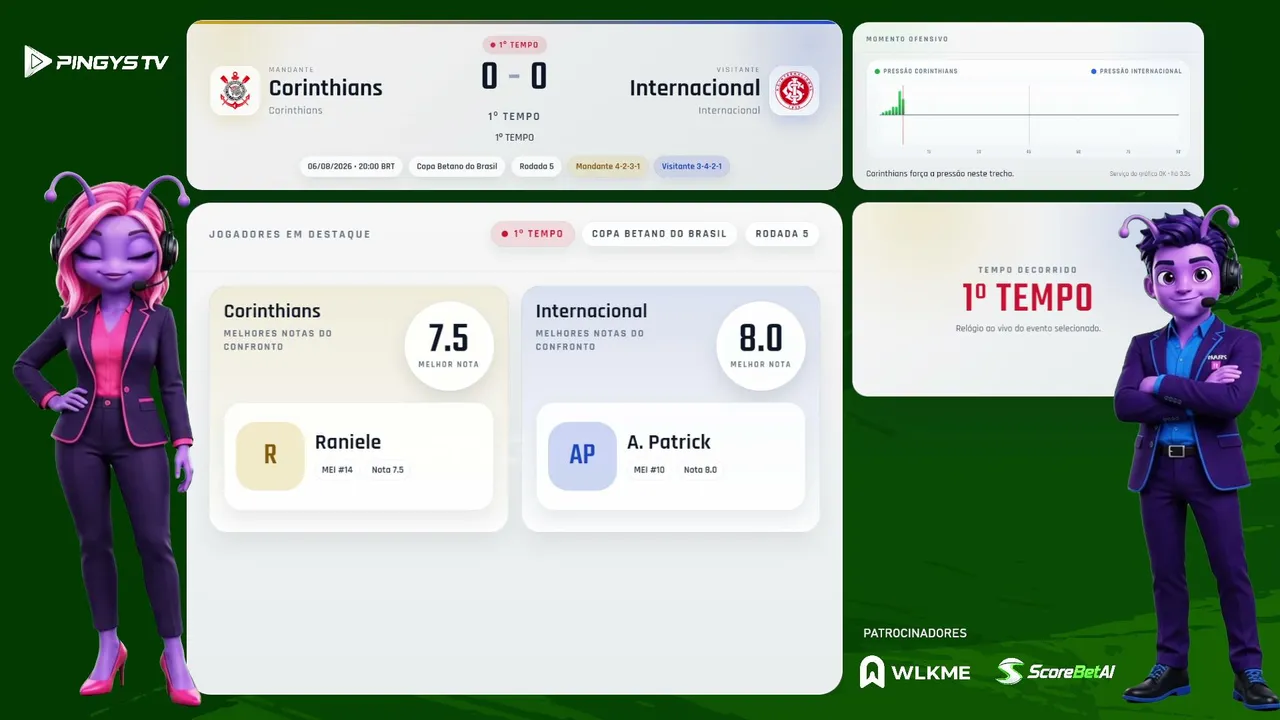This screenshot has width=1280, height=720.
Task: Click "Corinthians força a pressão neste trecho." caption
Action: [940, 174]
